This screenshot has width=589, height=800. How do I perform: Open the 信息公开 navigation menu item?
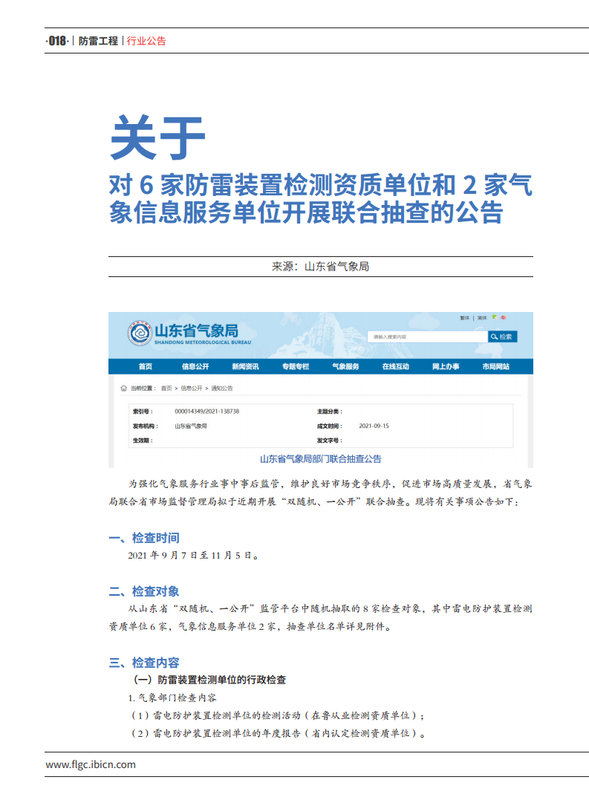195,366
